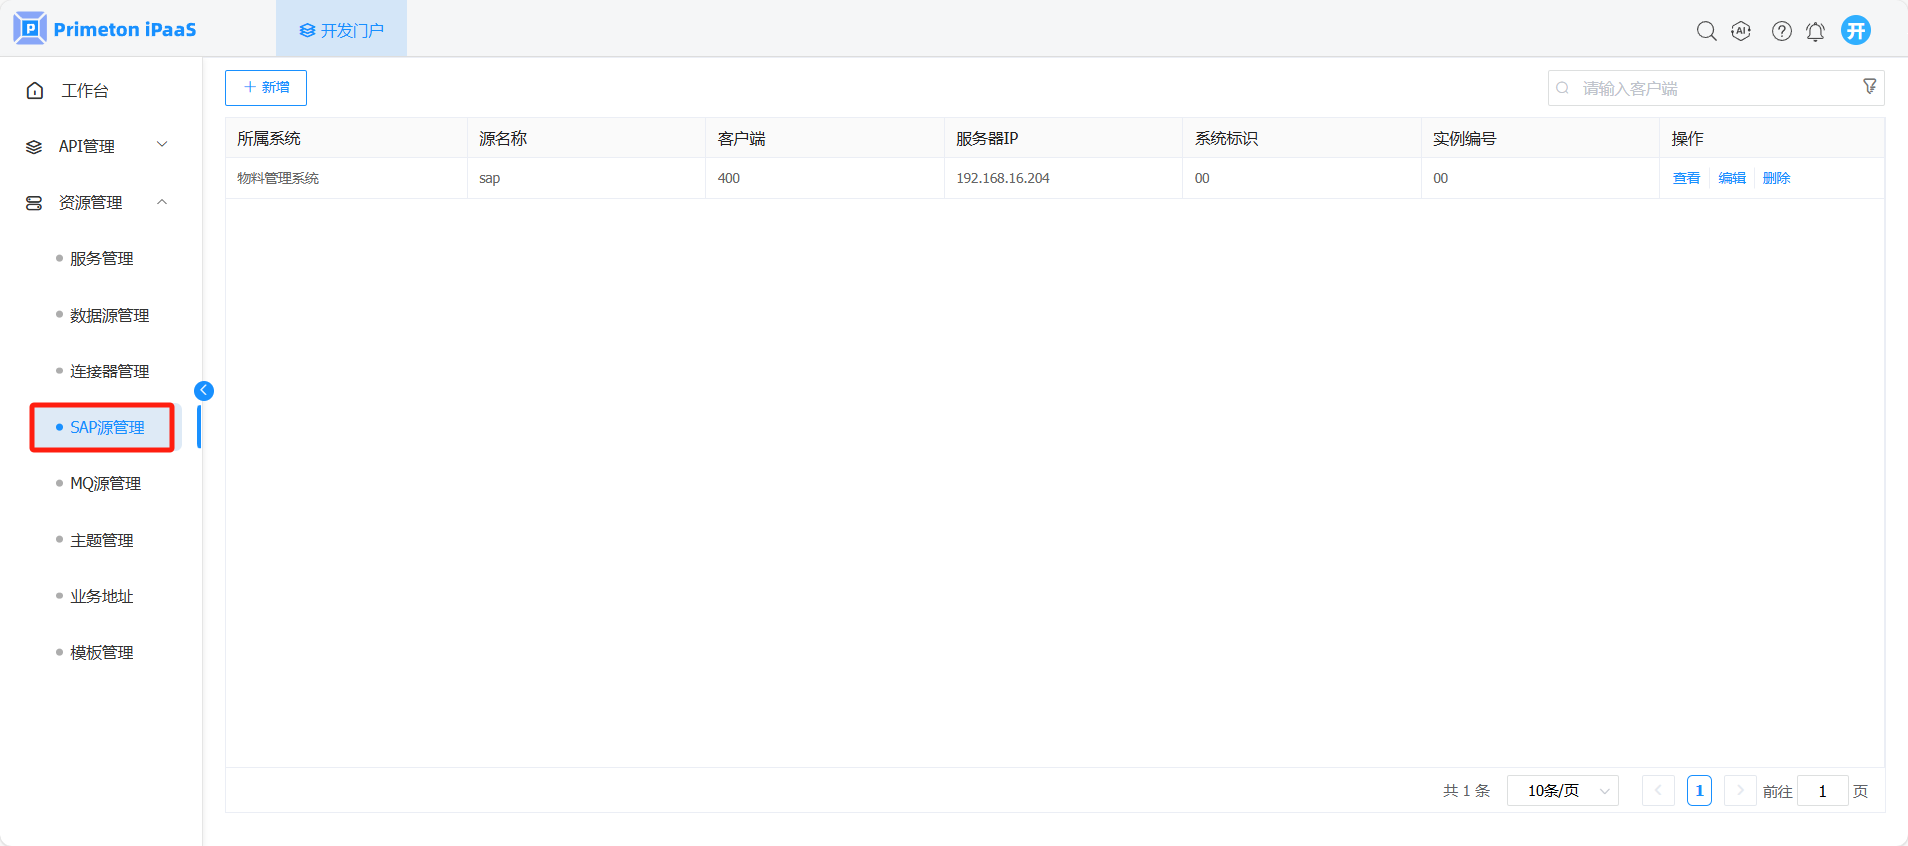Viewport: 1908px width, 846px height.
Task: Click the Primeton iPaaS logo
Action: click(105, 29)
